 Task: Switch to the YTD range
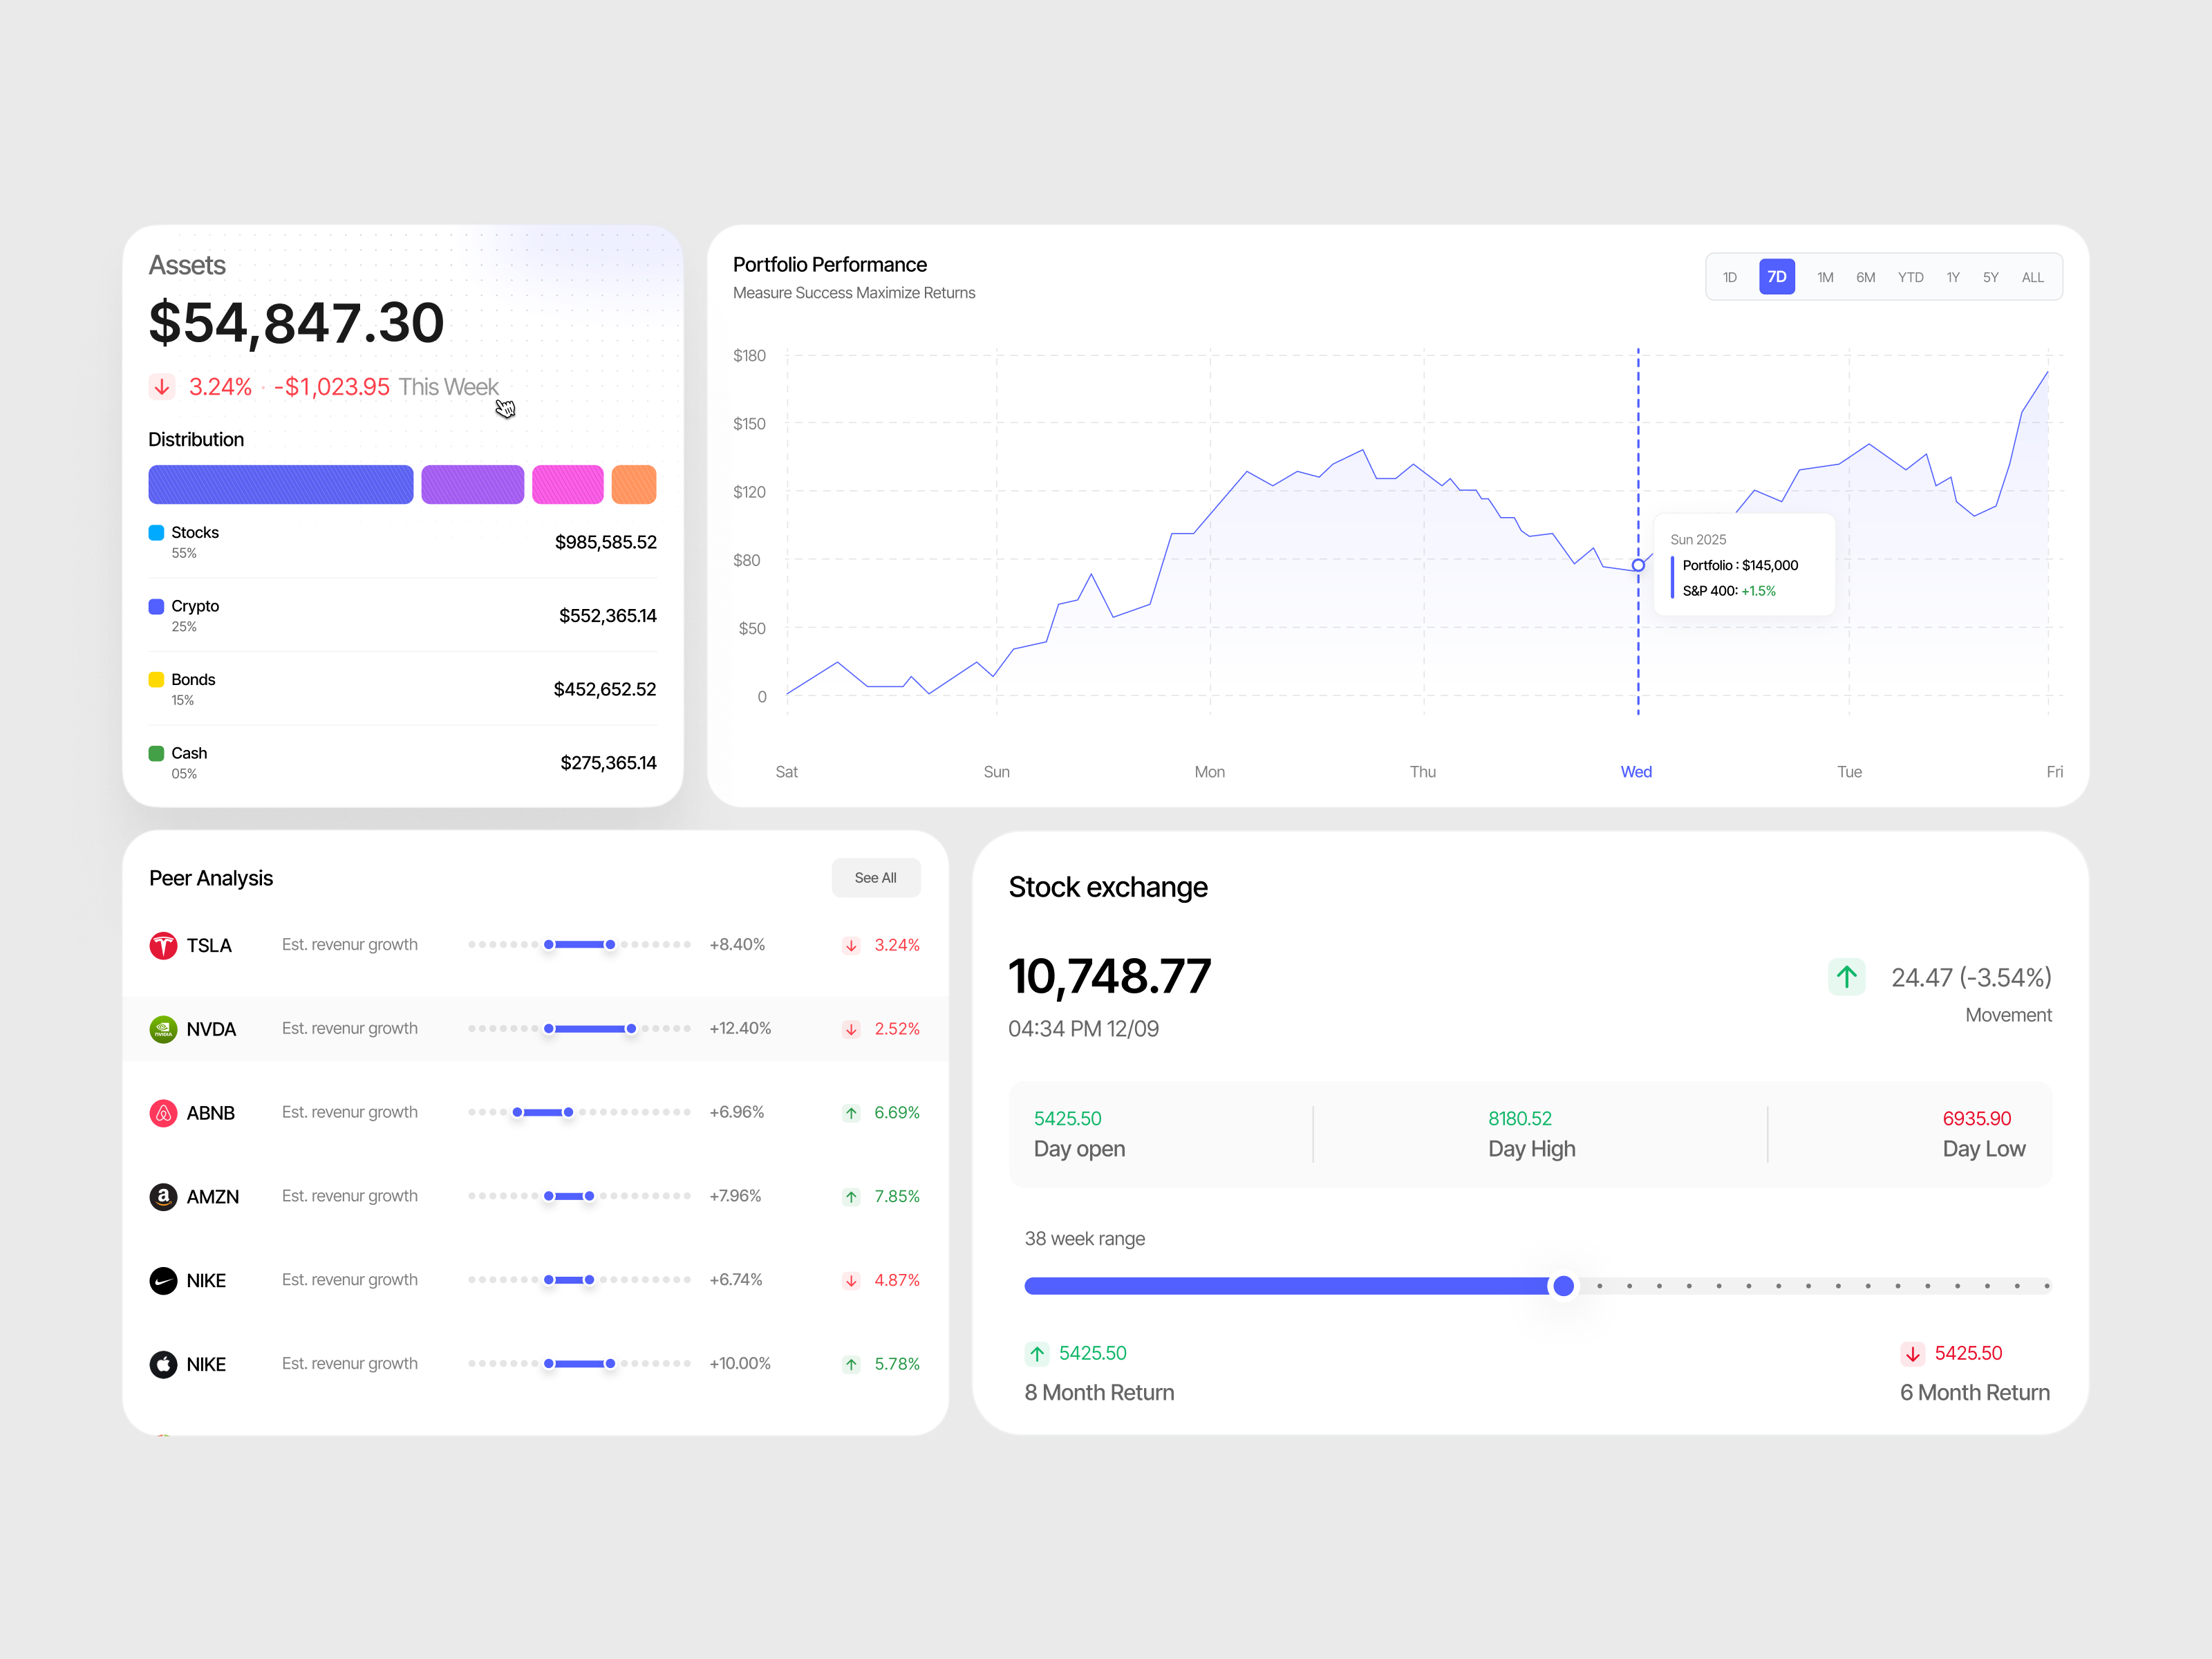(x=1910, y=277)
